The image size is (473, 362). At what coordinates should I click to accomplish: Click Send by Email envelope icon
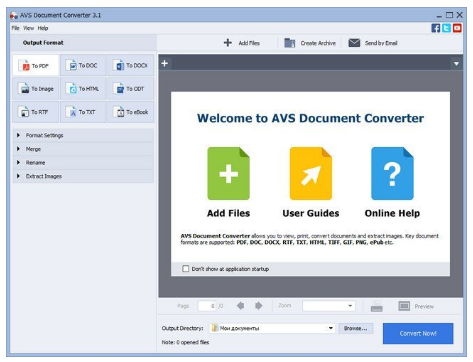pos(354,43)
